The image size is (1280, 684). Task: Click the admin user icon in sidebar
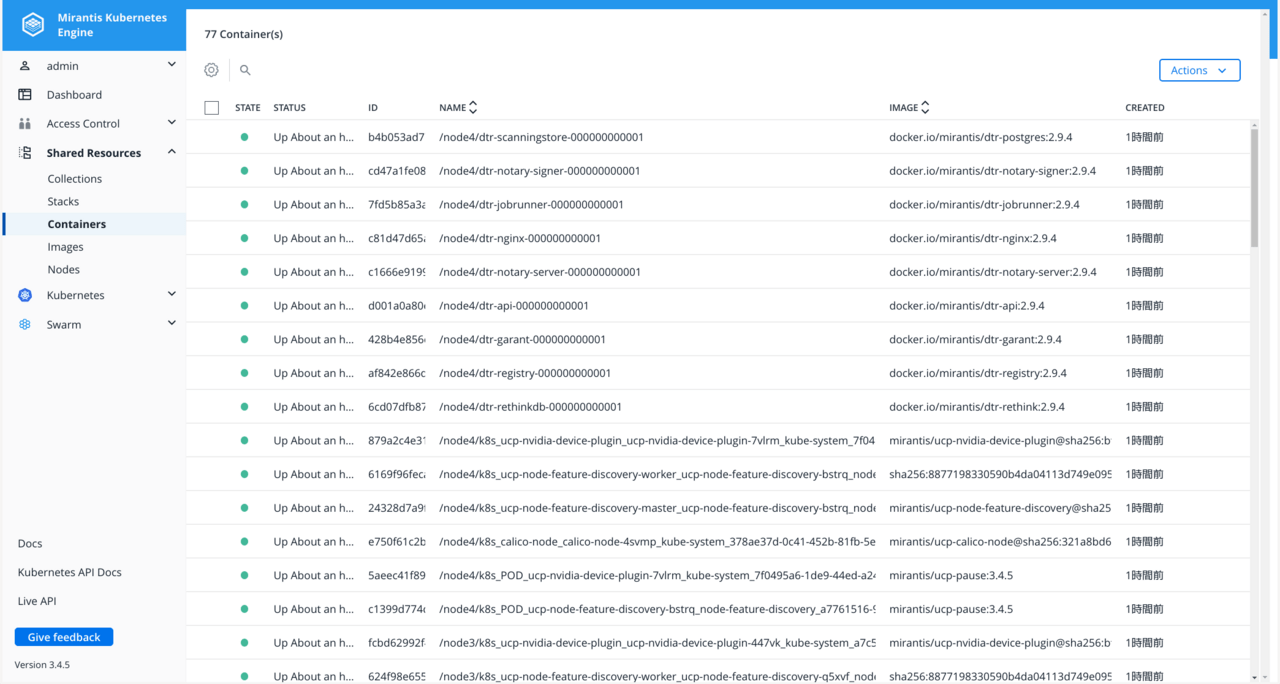coord(25,66)
